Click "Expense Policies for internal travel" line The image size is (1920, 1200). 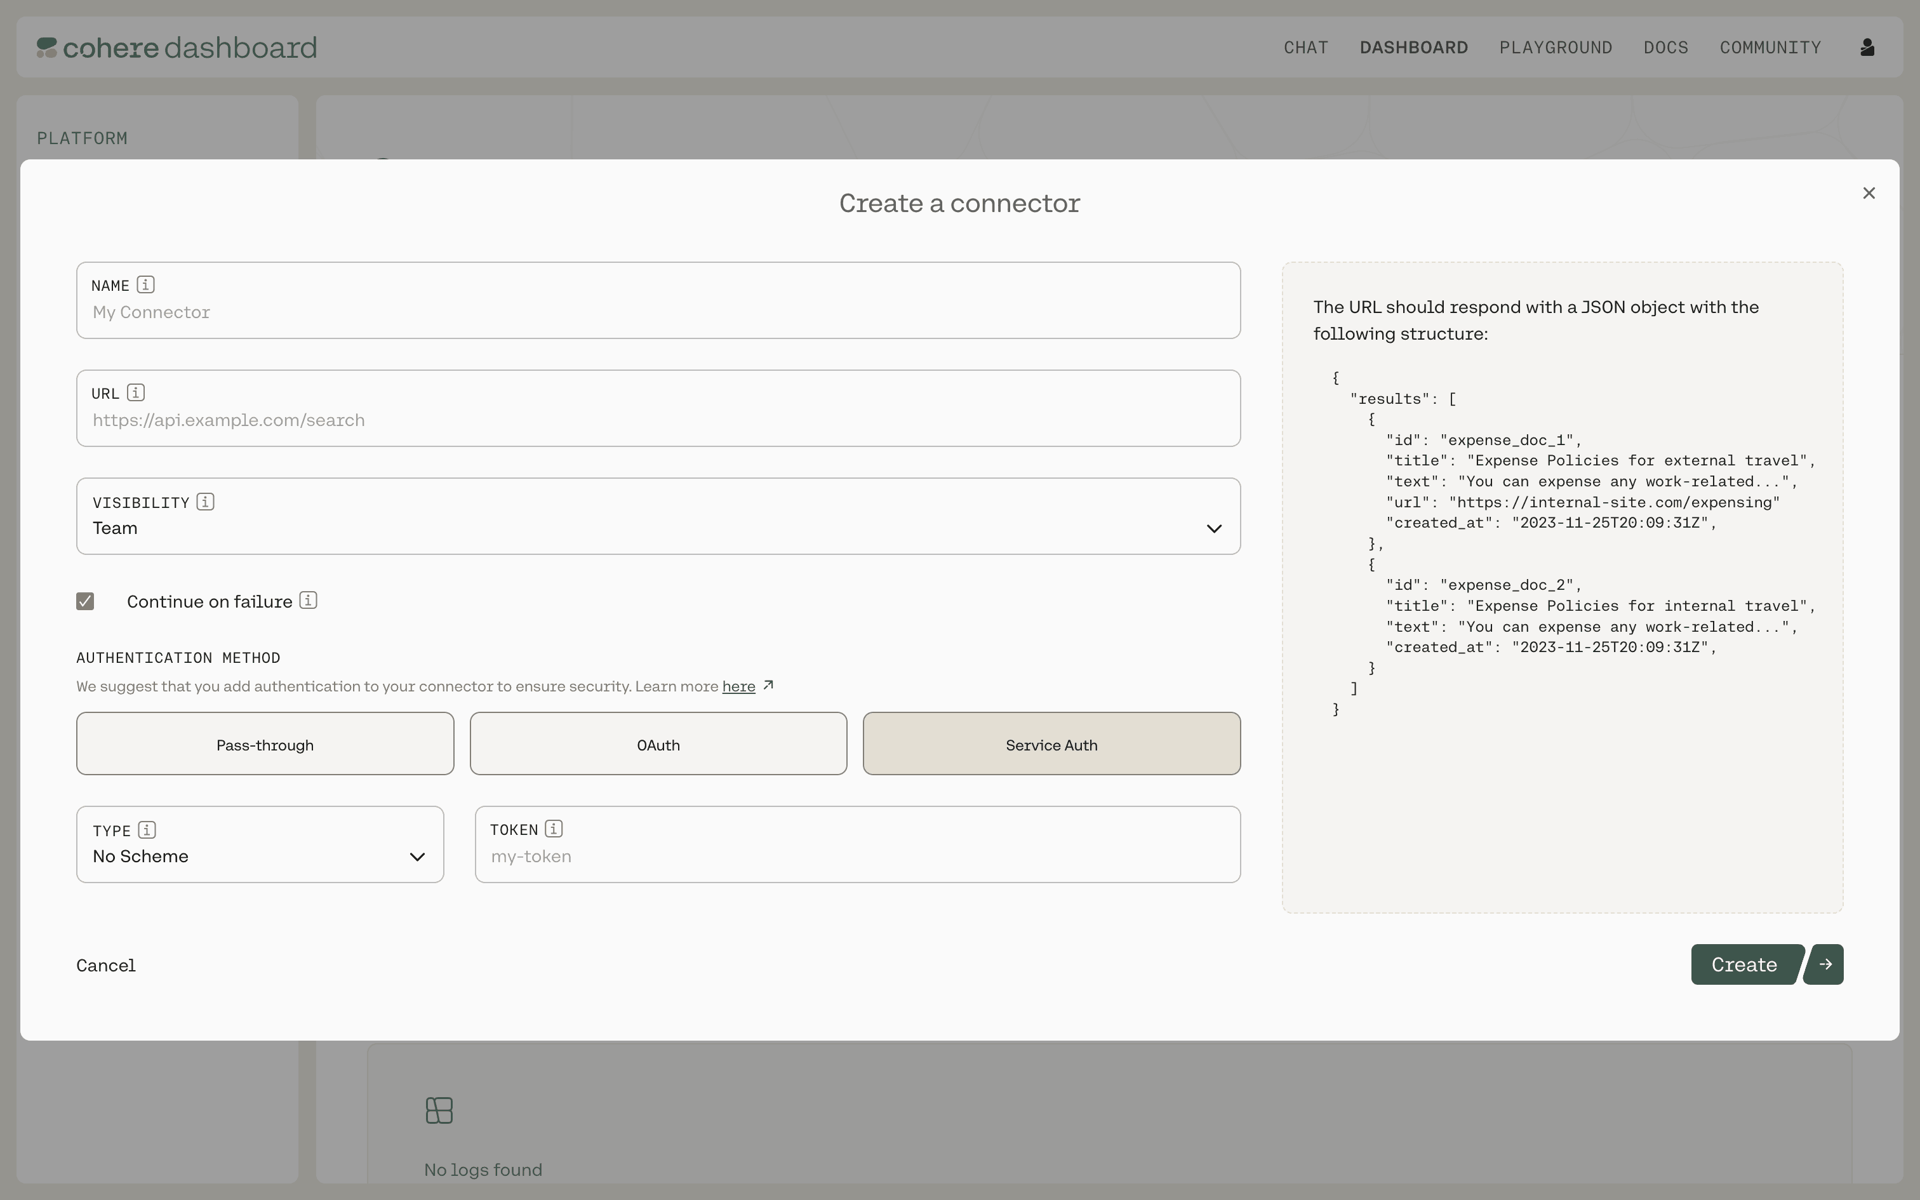pyautogui.click(x=1601, y=606)
